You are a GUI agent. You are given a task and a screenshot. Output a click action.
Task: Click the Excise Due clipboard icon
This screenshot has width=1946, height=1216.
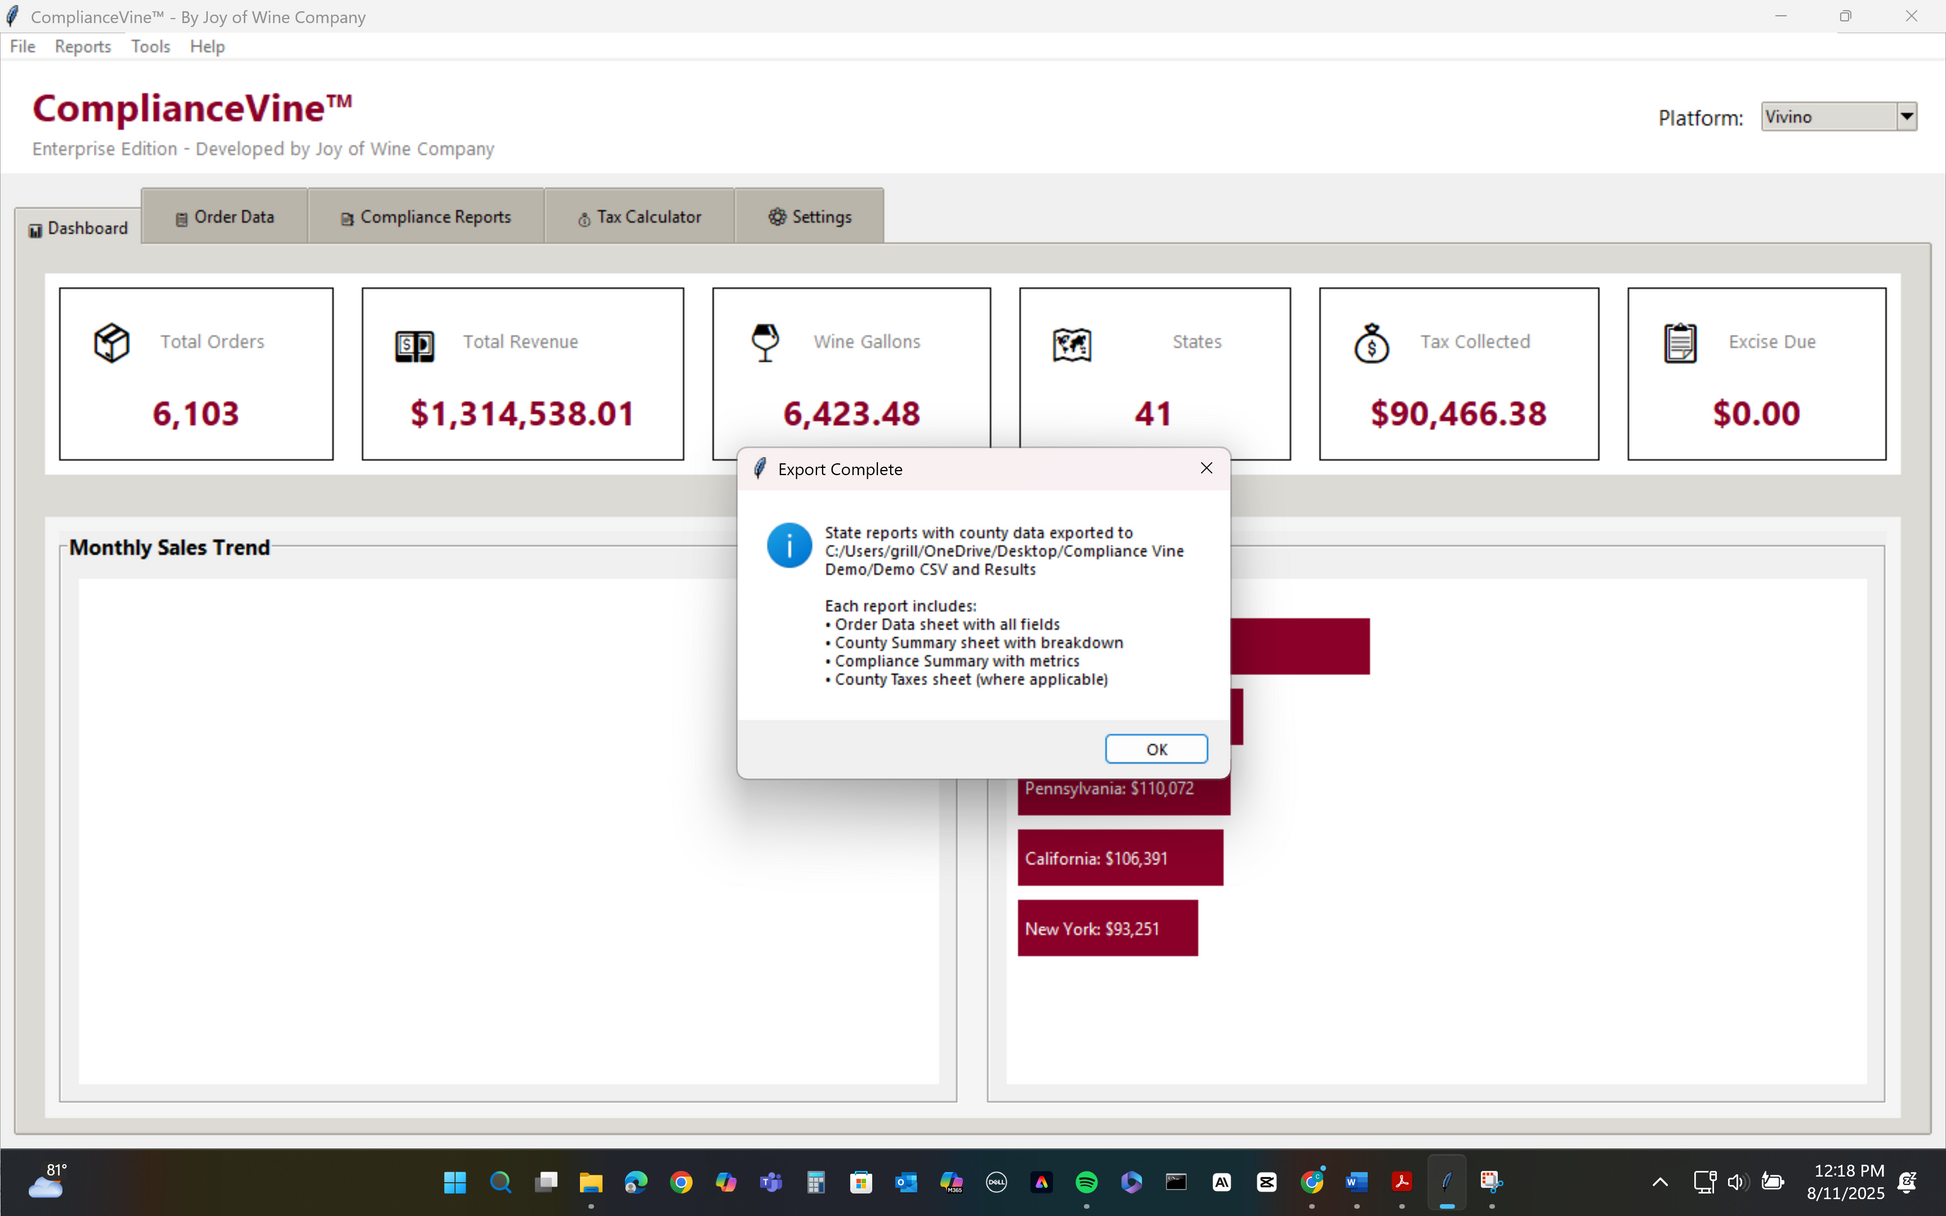click(1680, 343)
